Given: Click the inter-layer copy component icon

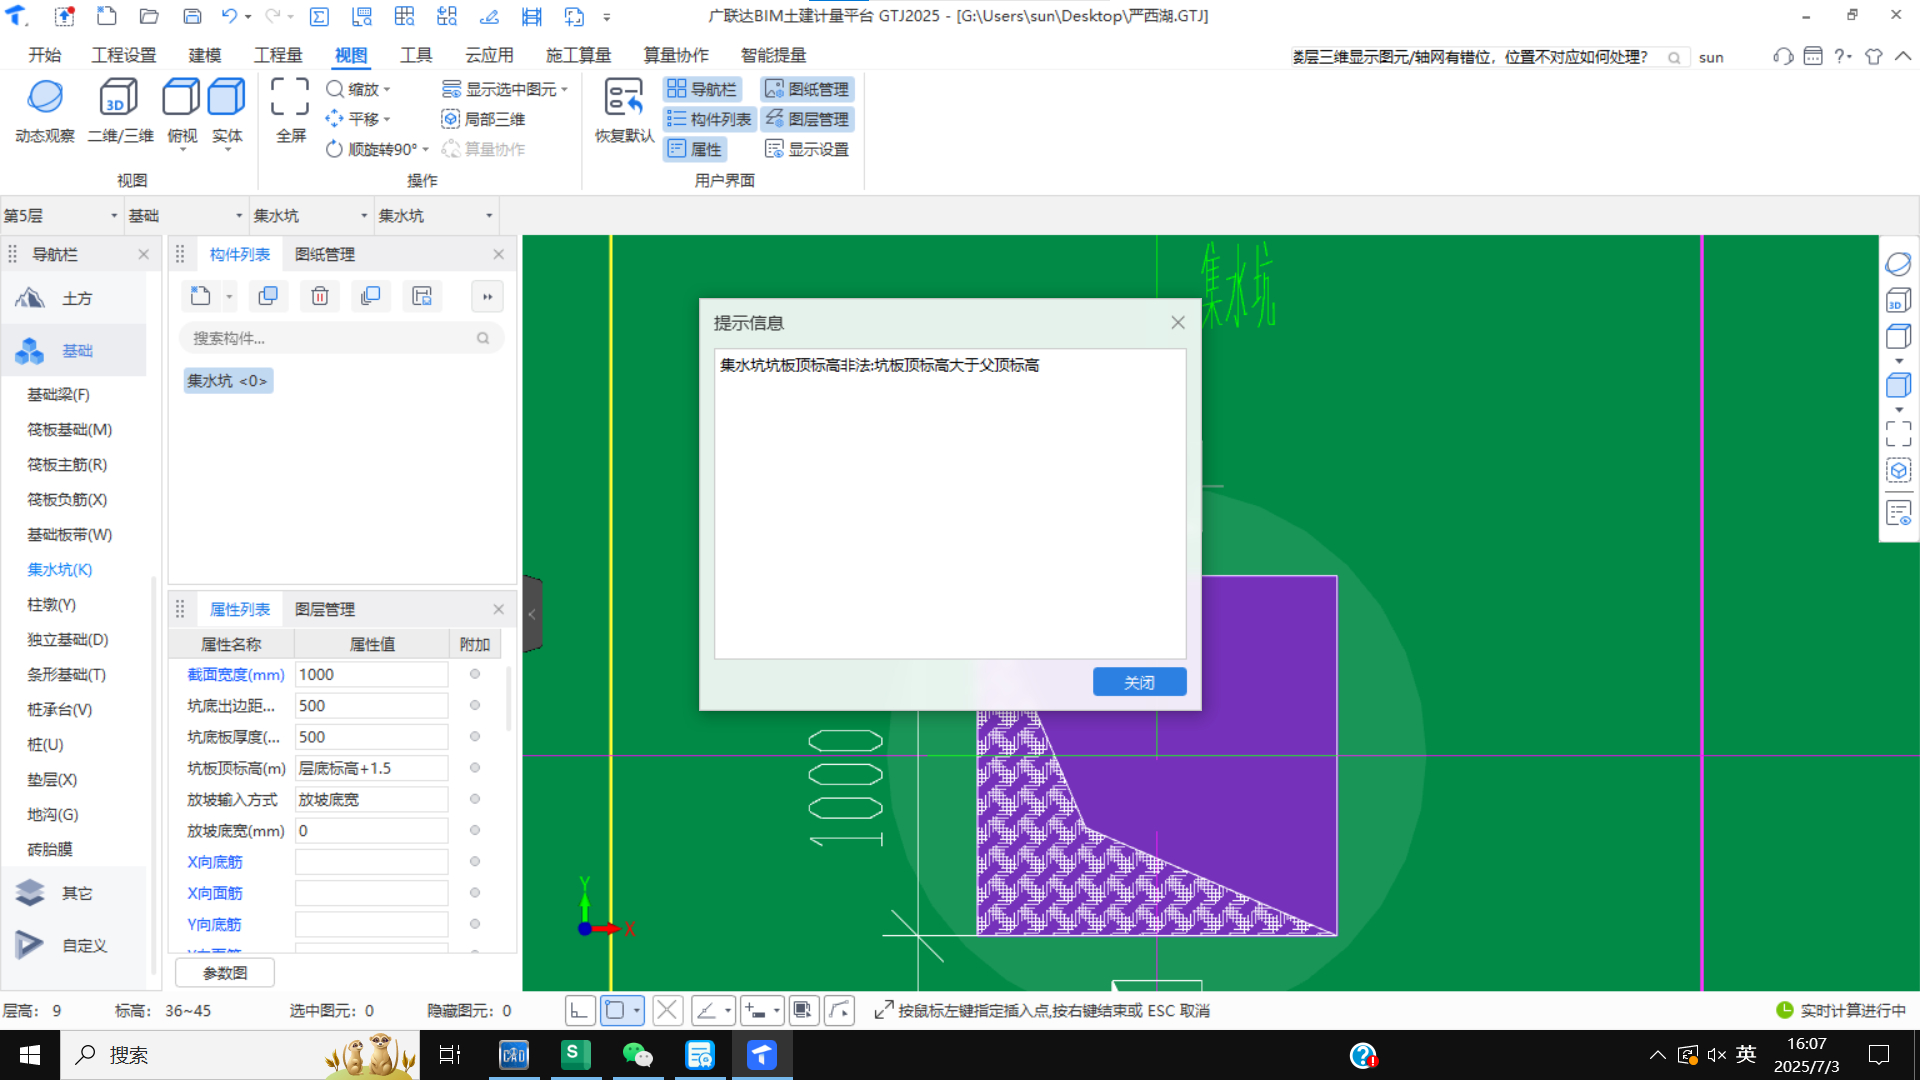Looking at the screenshot, I should click(x=371, y=296).
